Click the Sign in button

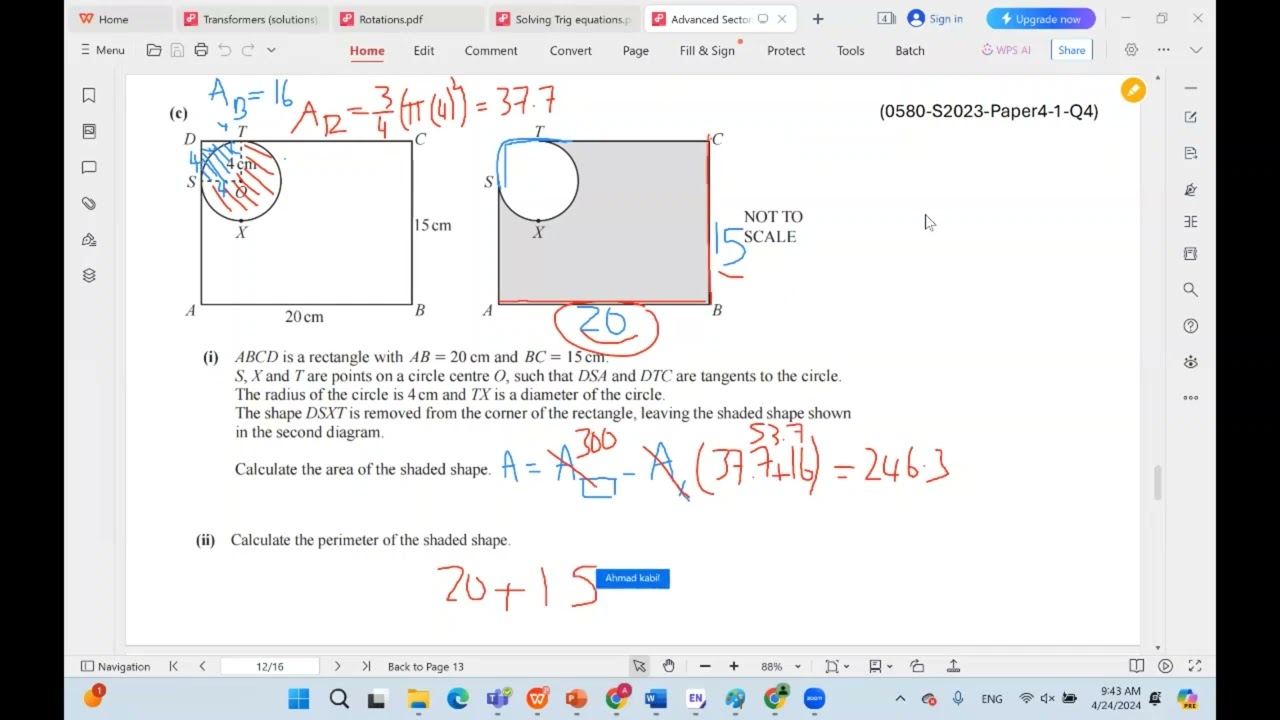point(935,19)
